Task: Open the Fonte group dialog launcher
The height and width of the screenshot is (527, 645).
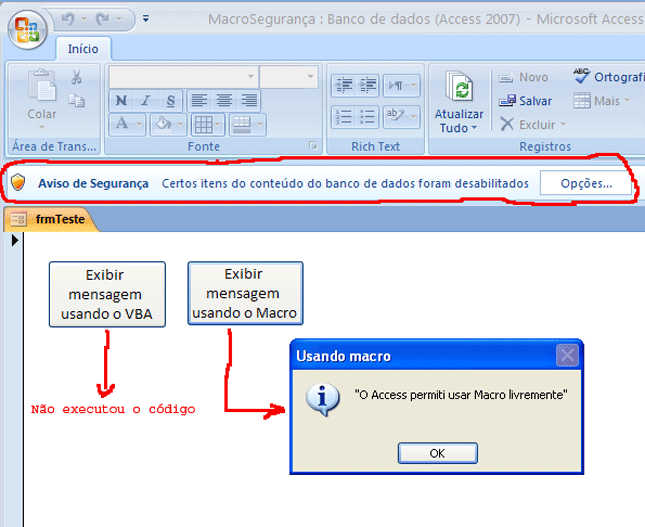Action: tap(313, 145)
